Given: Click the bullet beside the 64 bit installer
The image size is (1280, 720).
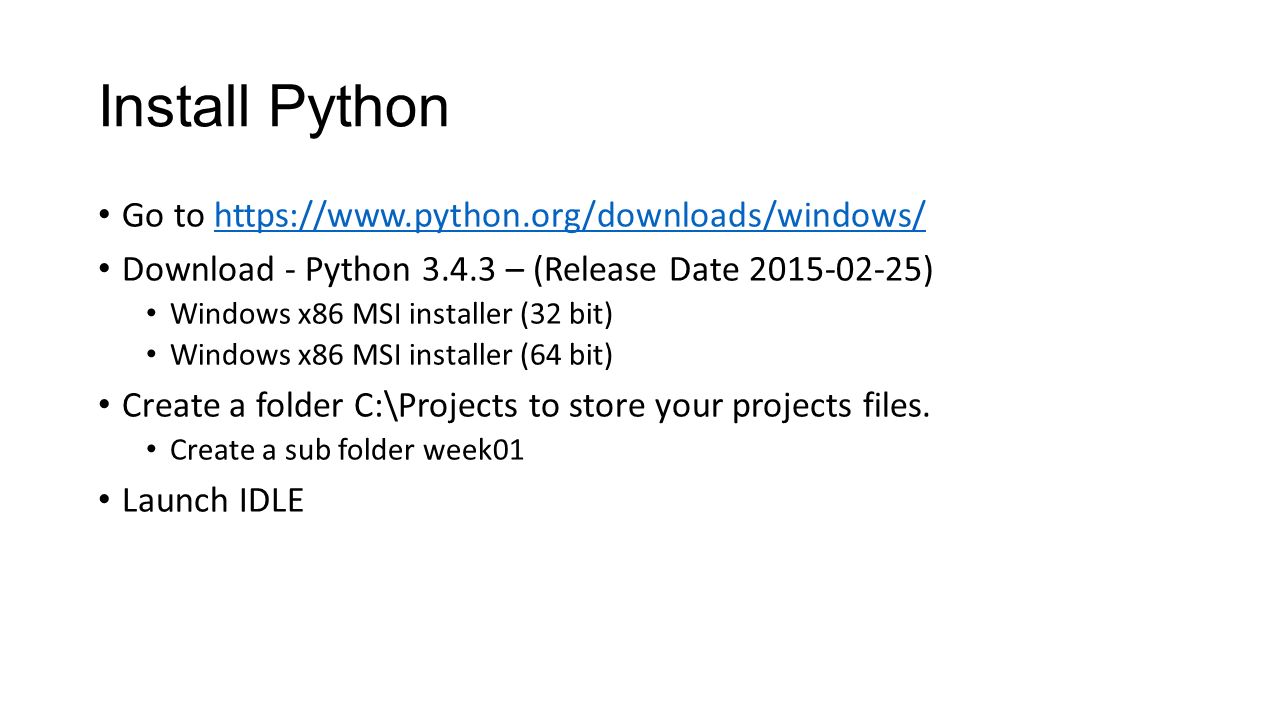Looking at the screenshot, I should (x=152, y=355).
